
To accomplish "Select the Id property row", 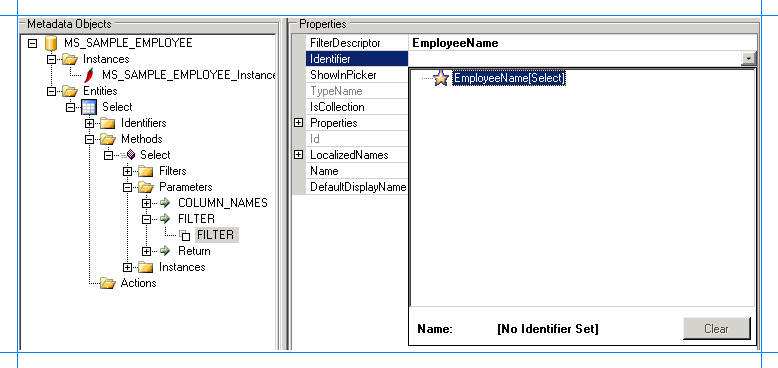I will click(x=356, y=139).
